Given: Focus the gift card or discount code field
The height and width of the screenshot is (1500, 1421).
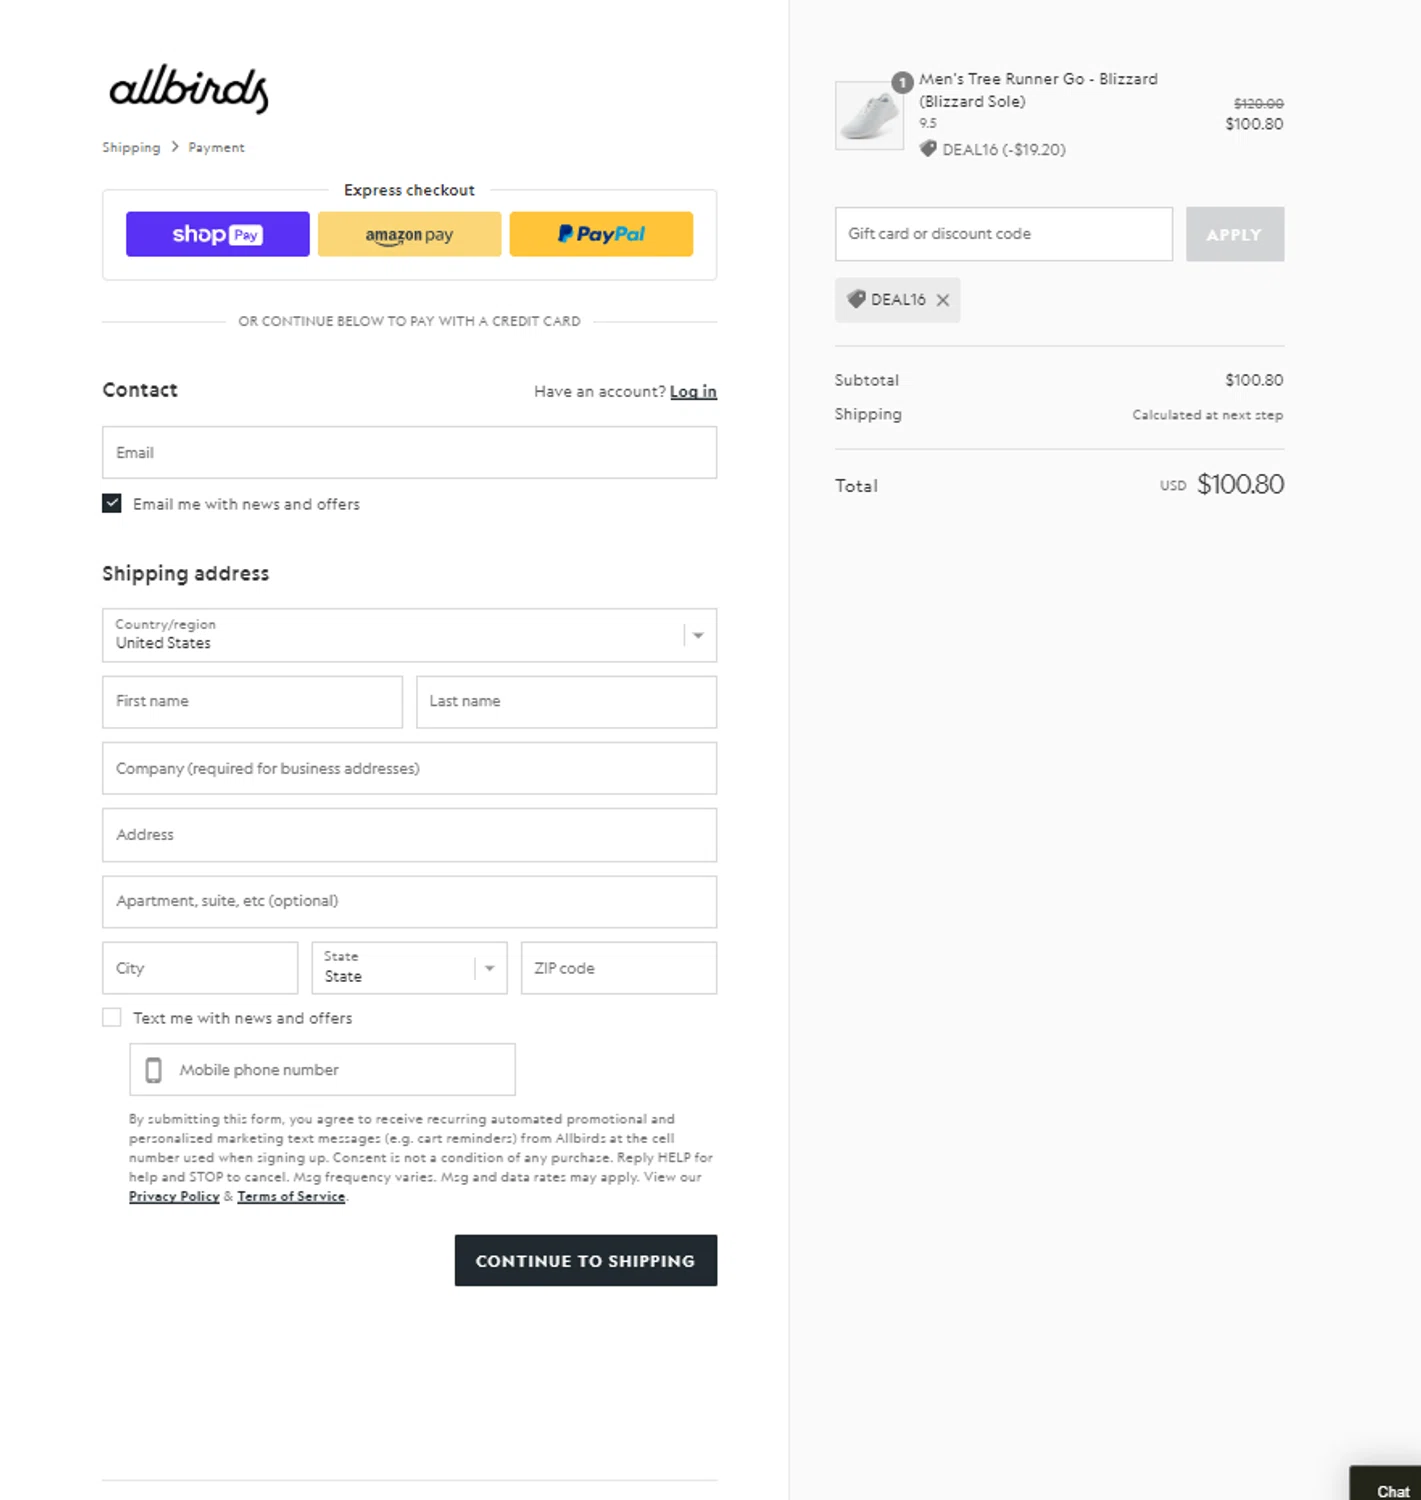Looking at the screenshot, I should (x=1004, y=234).
